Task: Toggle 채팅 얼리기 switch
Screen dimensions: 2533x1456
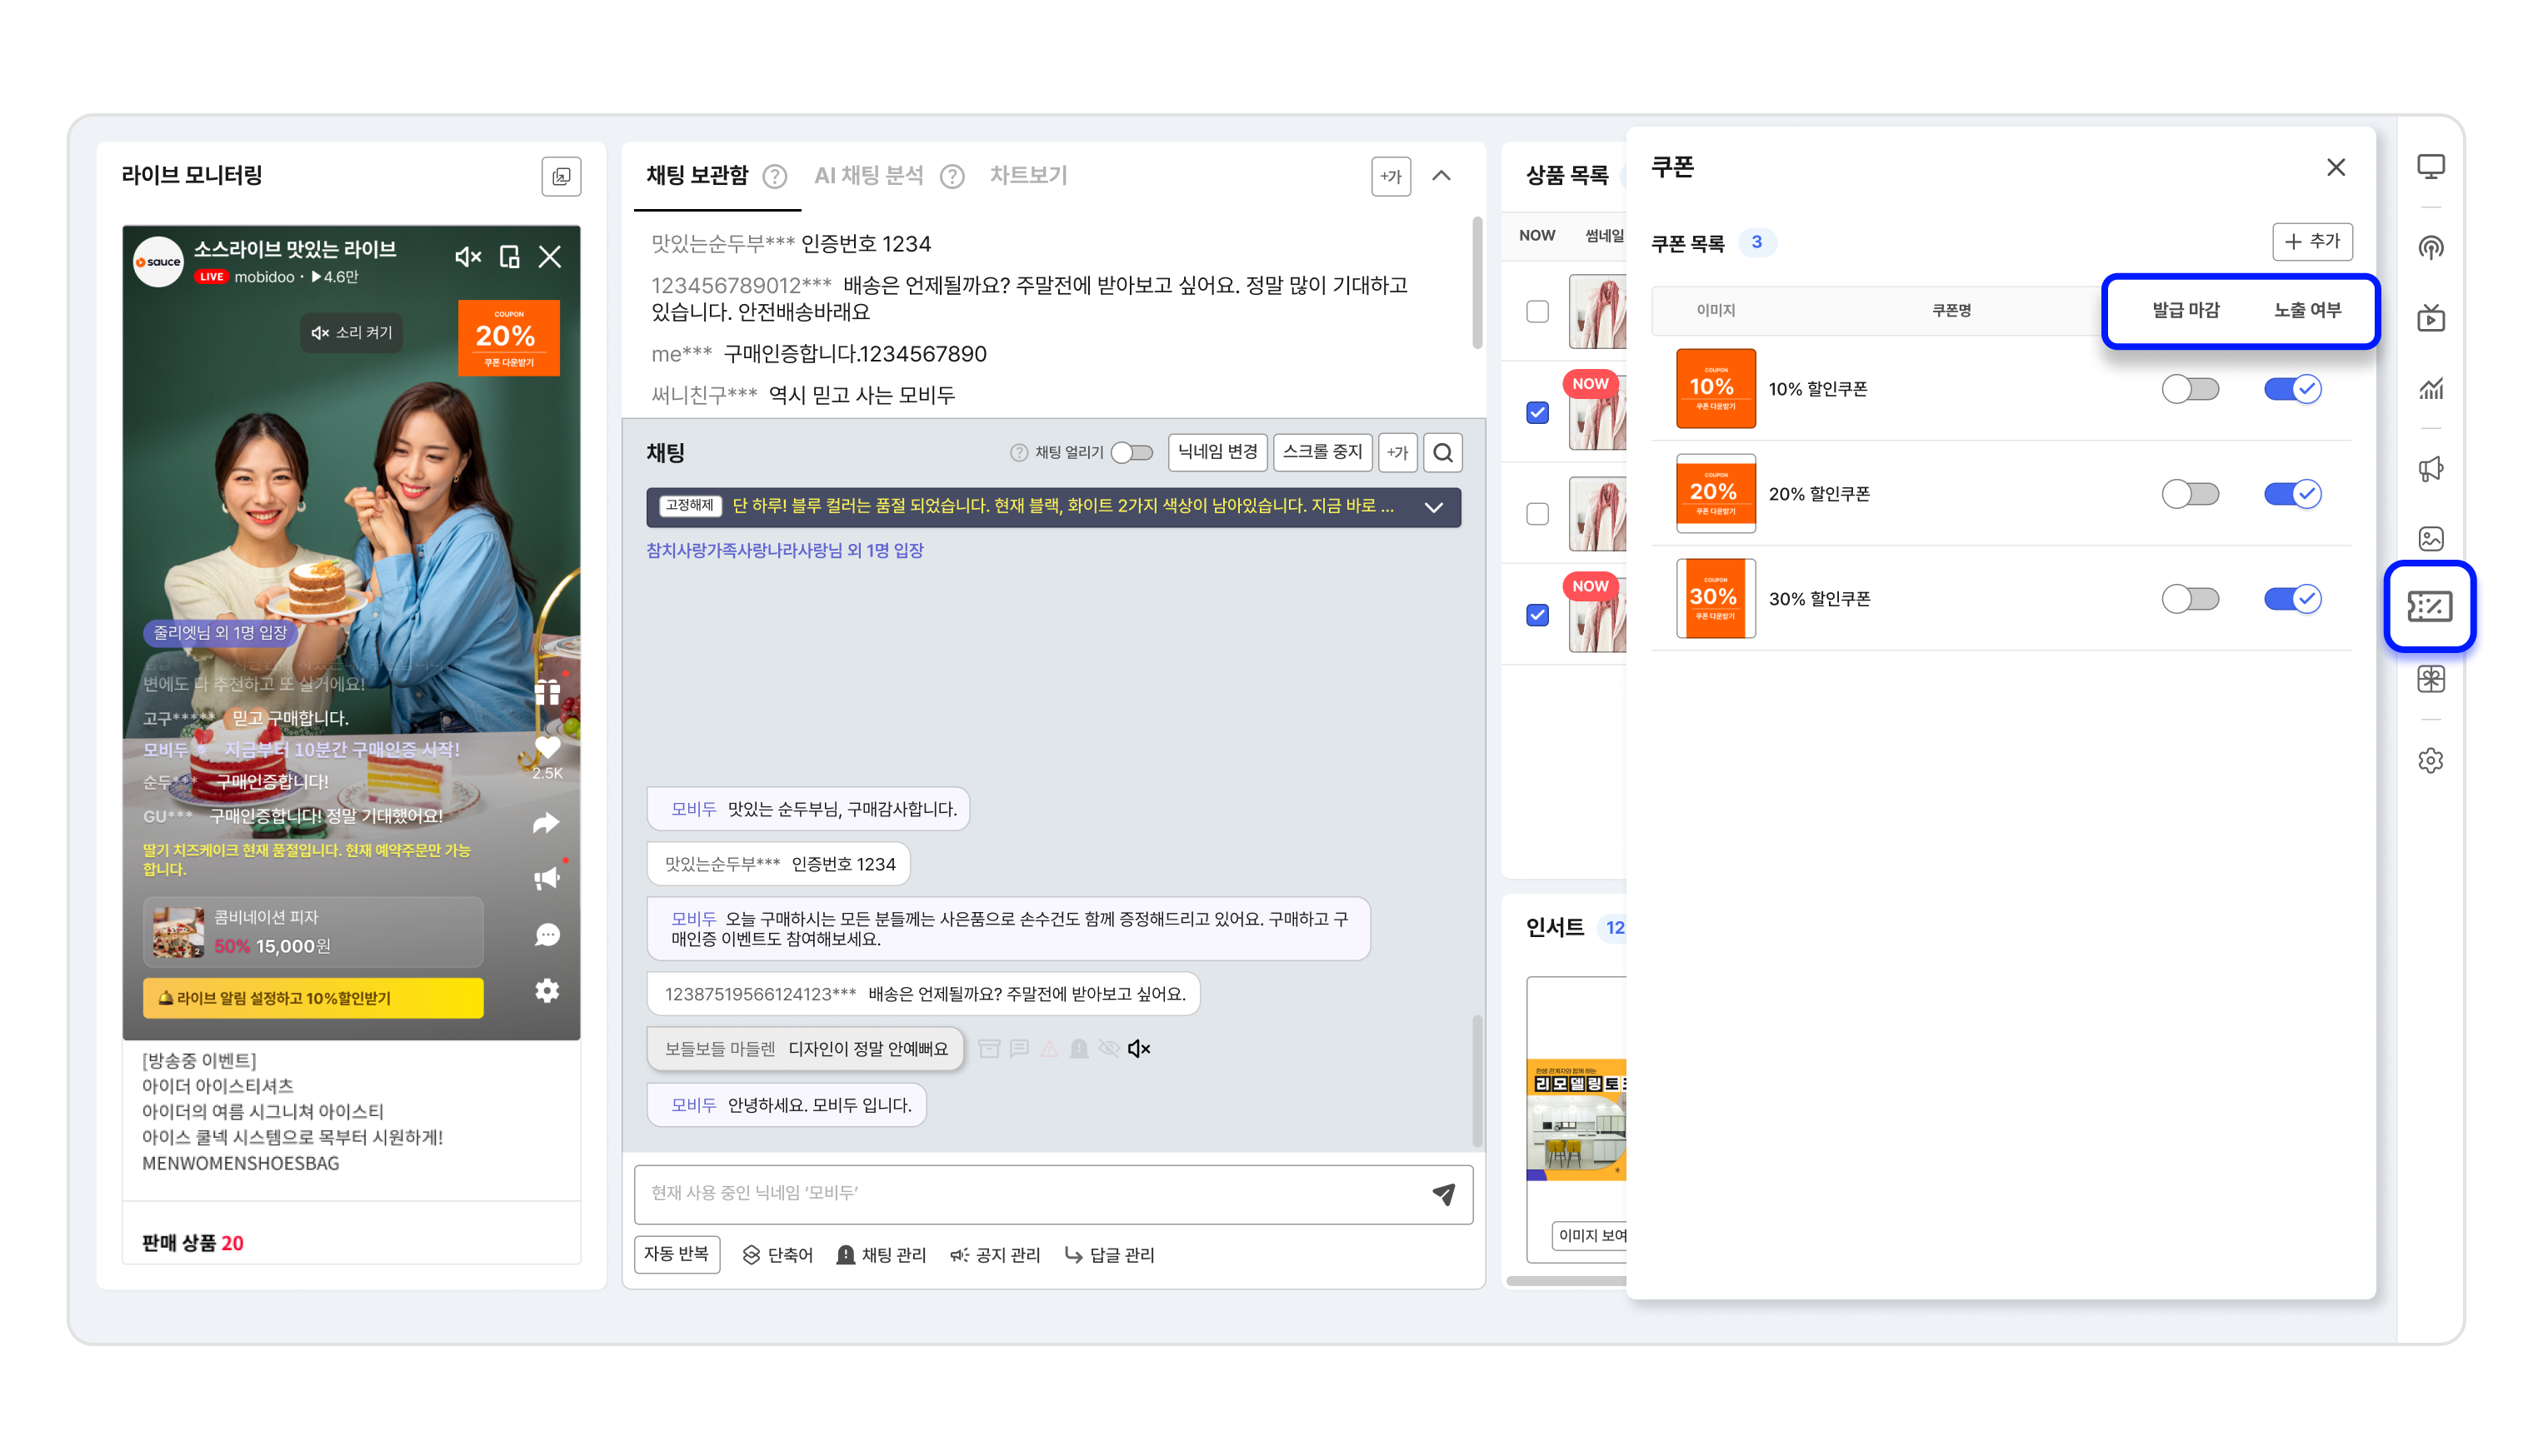Action: point(1131,453)
